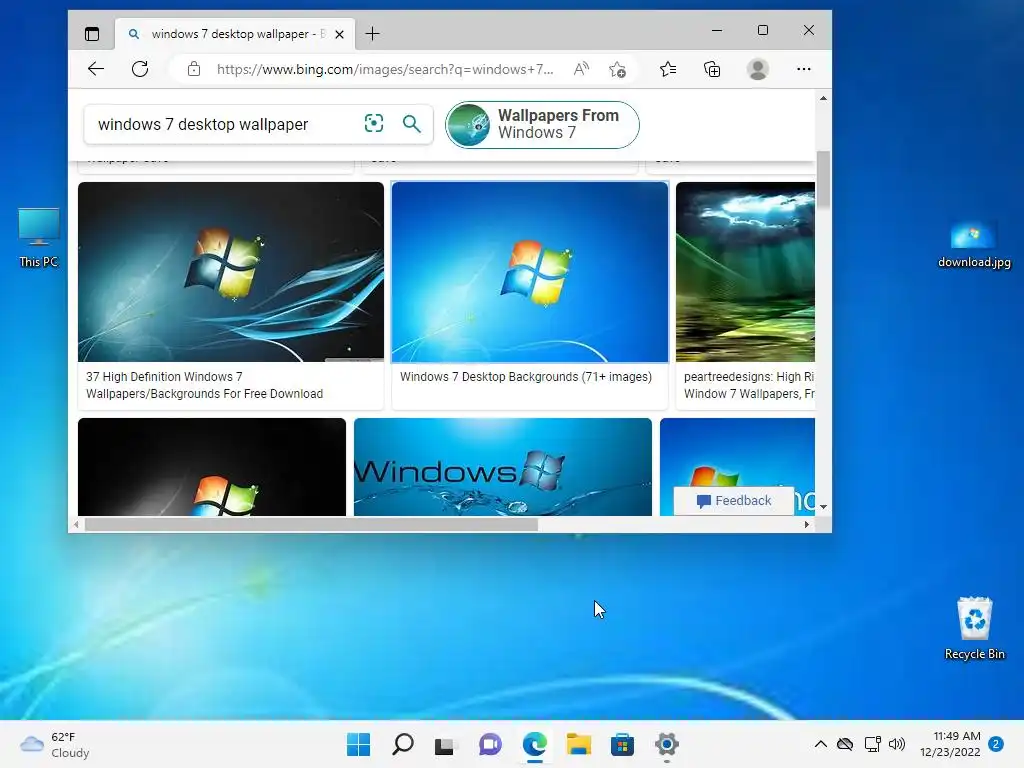This screenshot has width=1024, height=768.
Task: Open the dark swirl Windows 7 wallpaper thumbnail
Action: coord(231,272)
